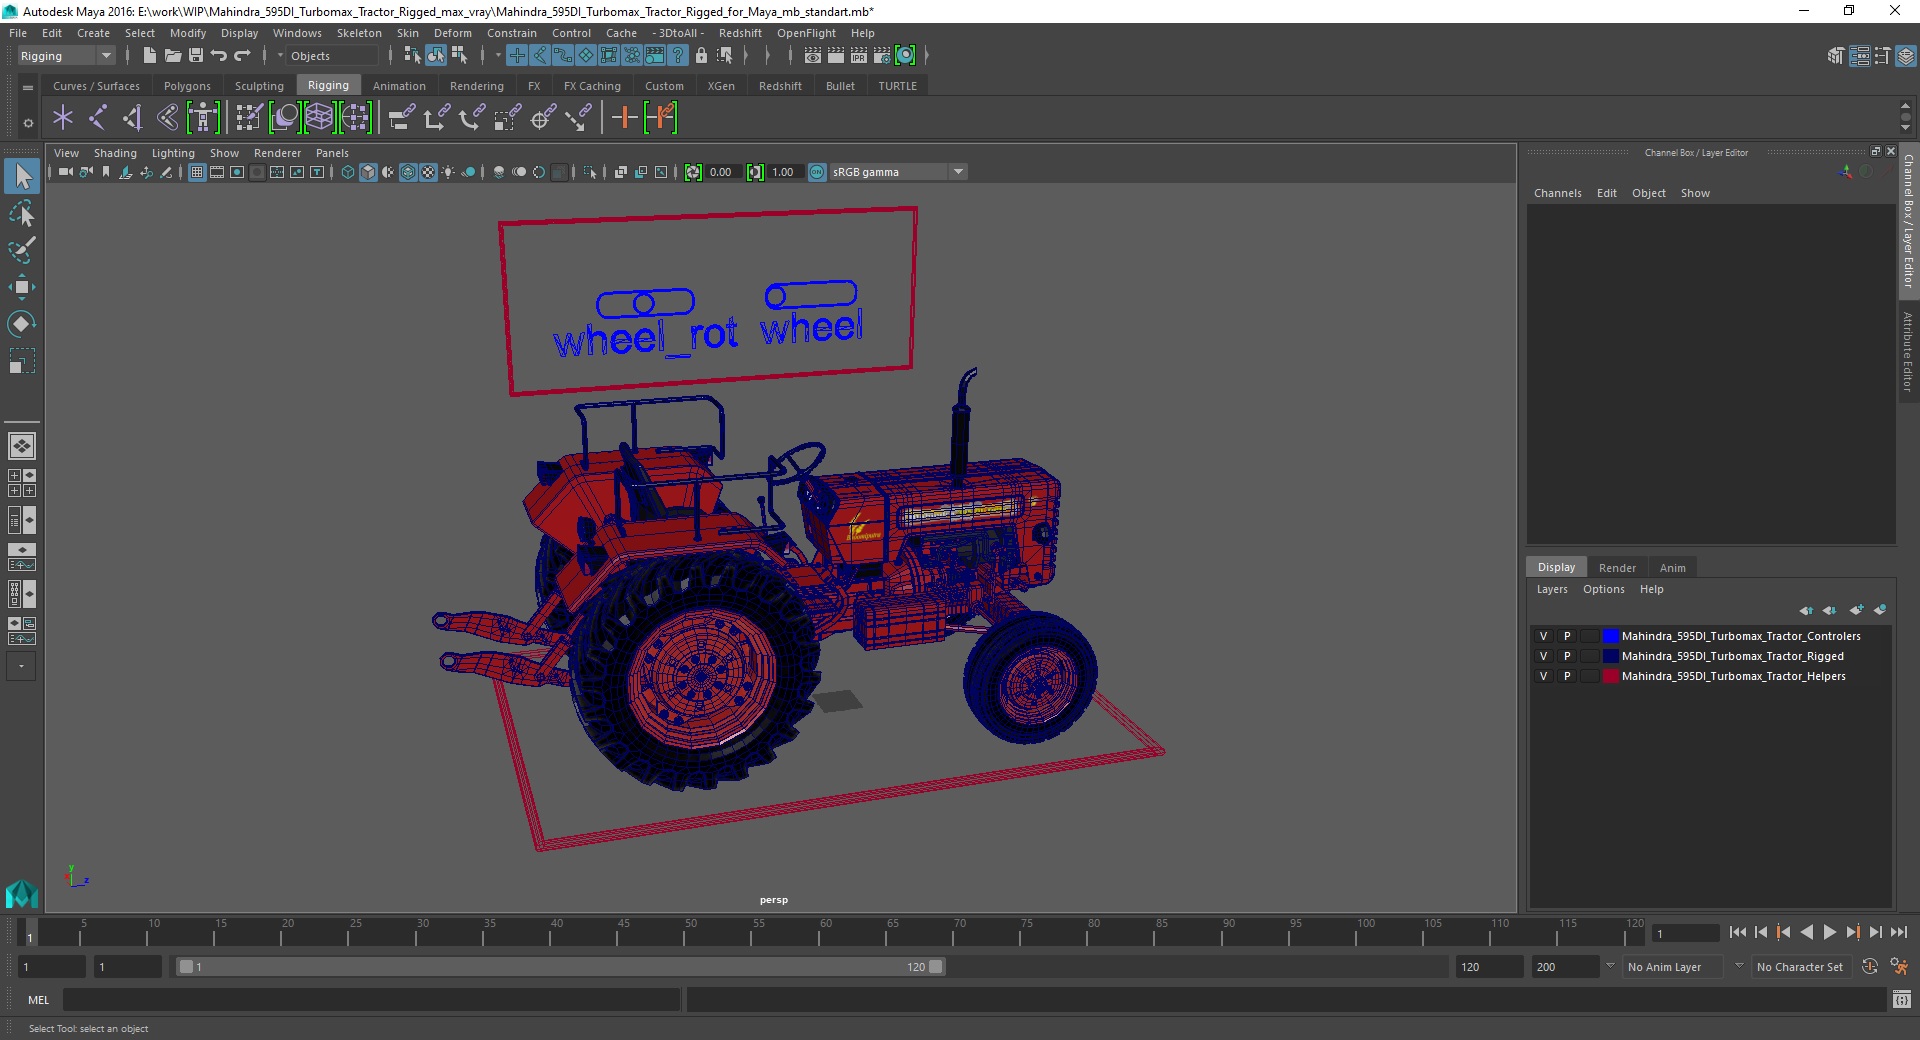Click Object in the Channel Box menu
The width and height of the screenshot is (1920, 1040).
(x=1649, y=193)
